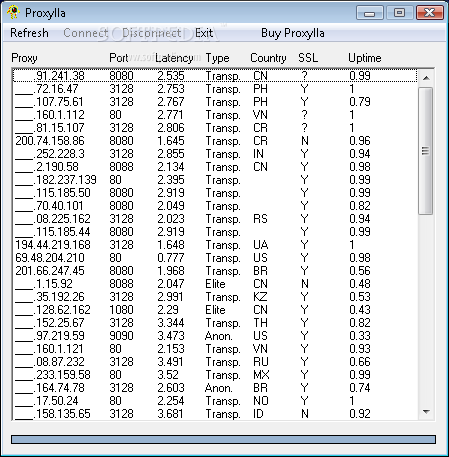Select proxy 194.44.219.168
Image resolution: width=449 pixels, height=457 pixels.
(215, 245)
